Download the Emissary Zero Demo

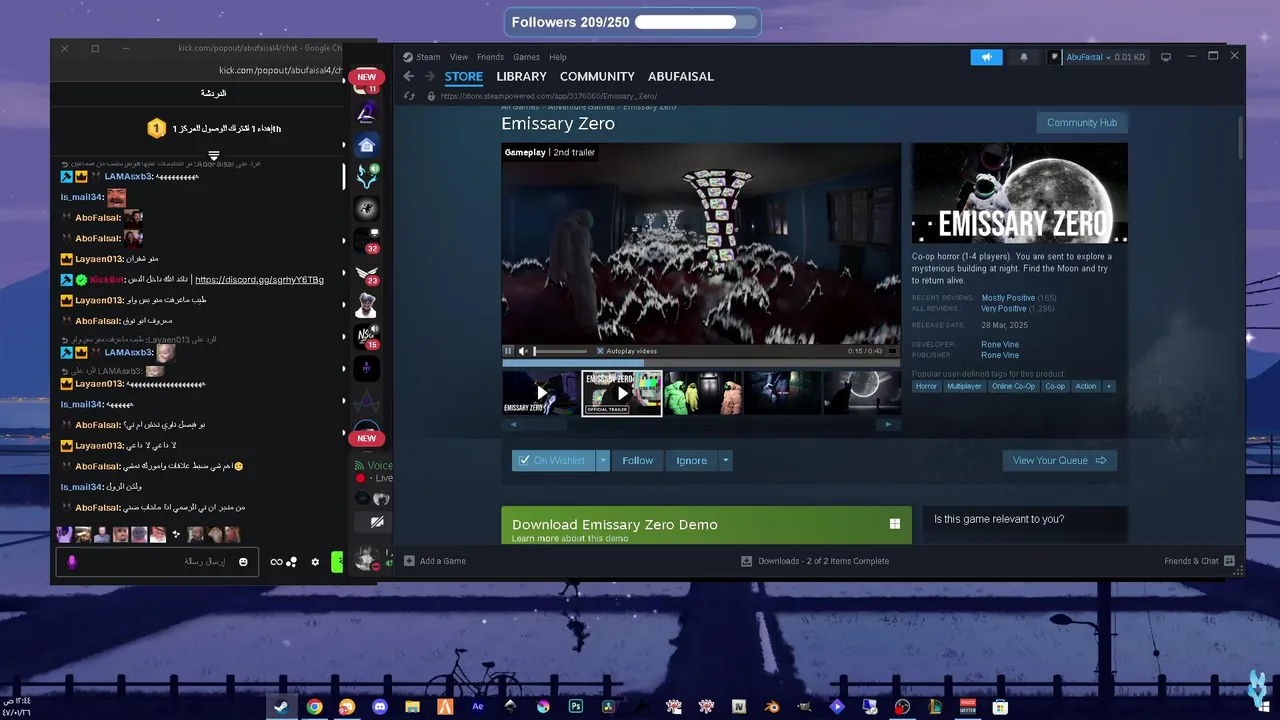point(706,525)
